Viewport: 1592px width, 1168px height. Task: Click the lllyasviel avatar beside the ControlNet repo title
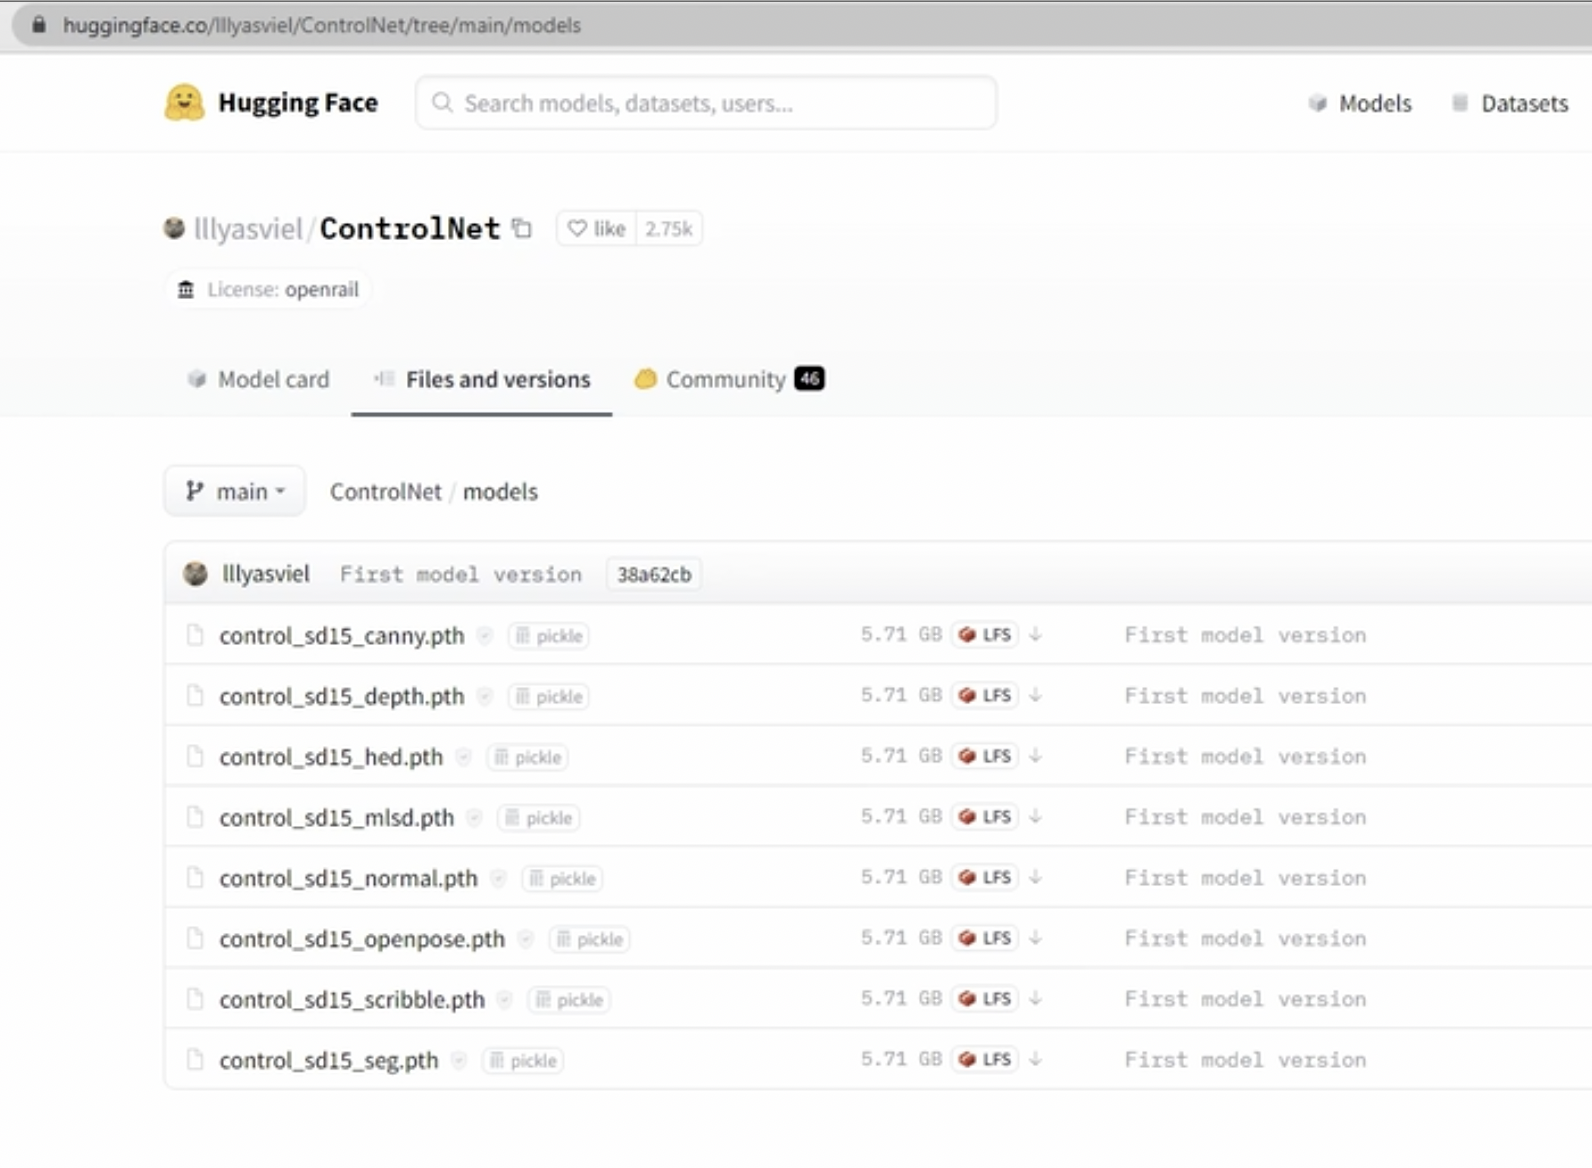tap(174, 228)
